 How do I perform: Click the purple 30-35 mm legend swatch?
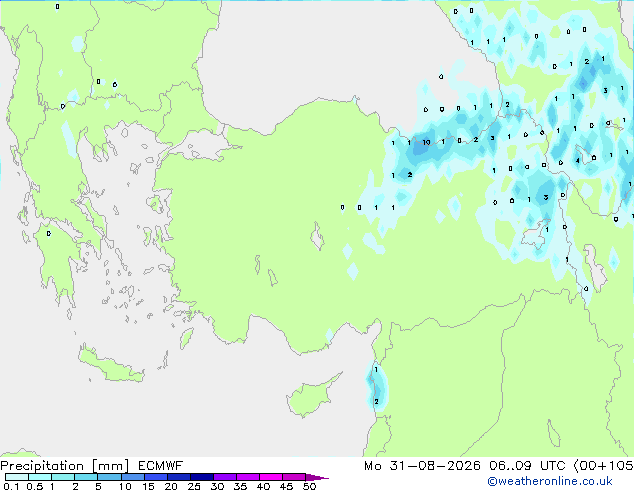[x=225, y=477]
